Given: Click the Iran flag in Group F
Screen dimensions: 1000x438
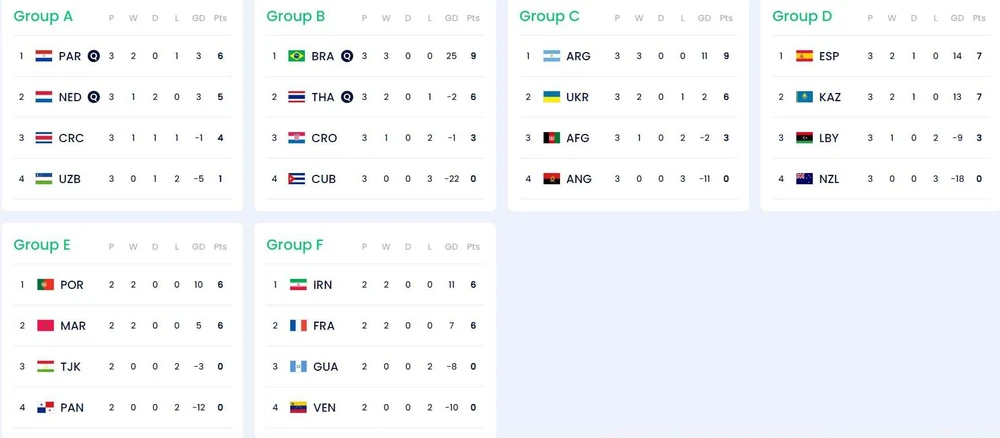Looking at the screenshot, I should [298, 285].
